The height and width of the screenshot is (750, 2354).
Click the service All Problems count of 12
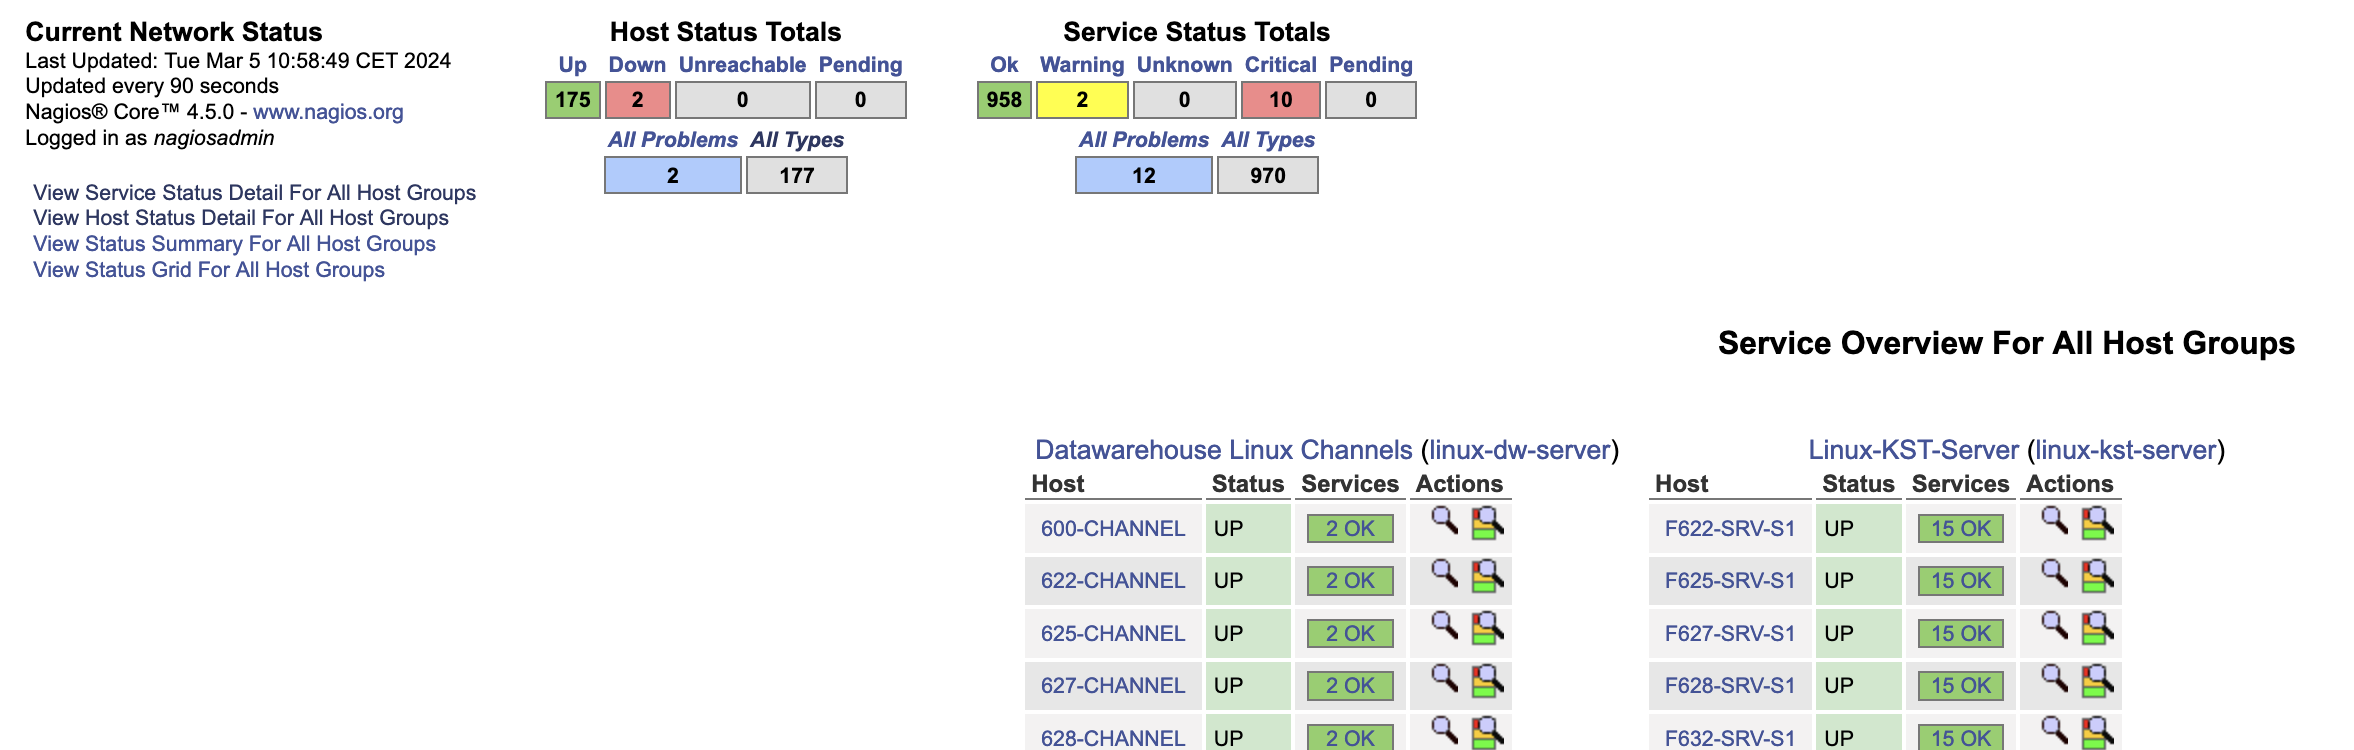[x=1143, y=176]
